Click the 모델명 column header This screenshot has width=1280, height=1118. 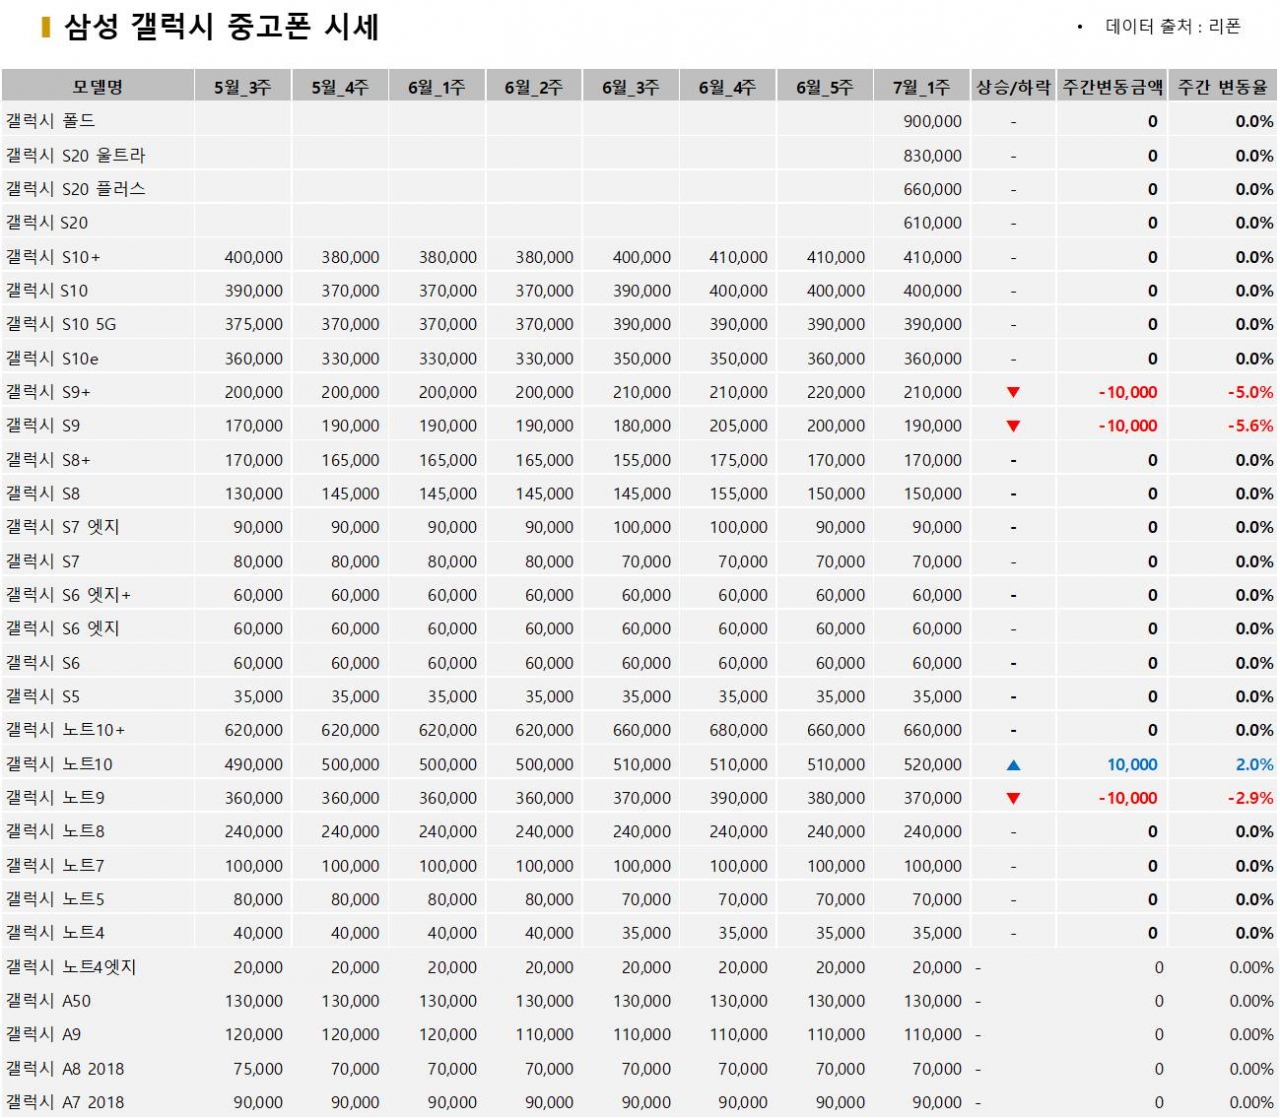tap(98, 87)
